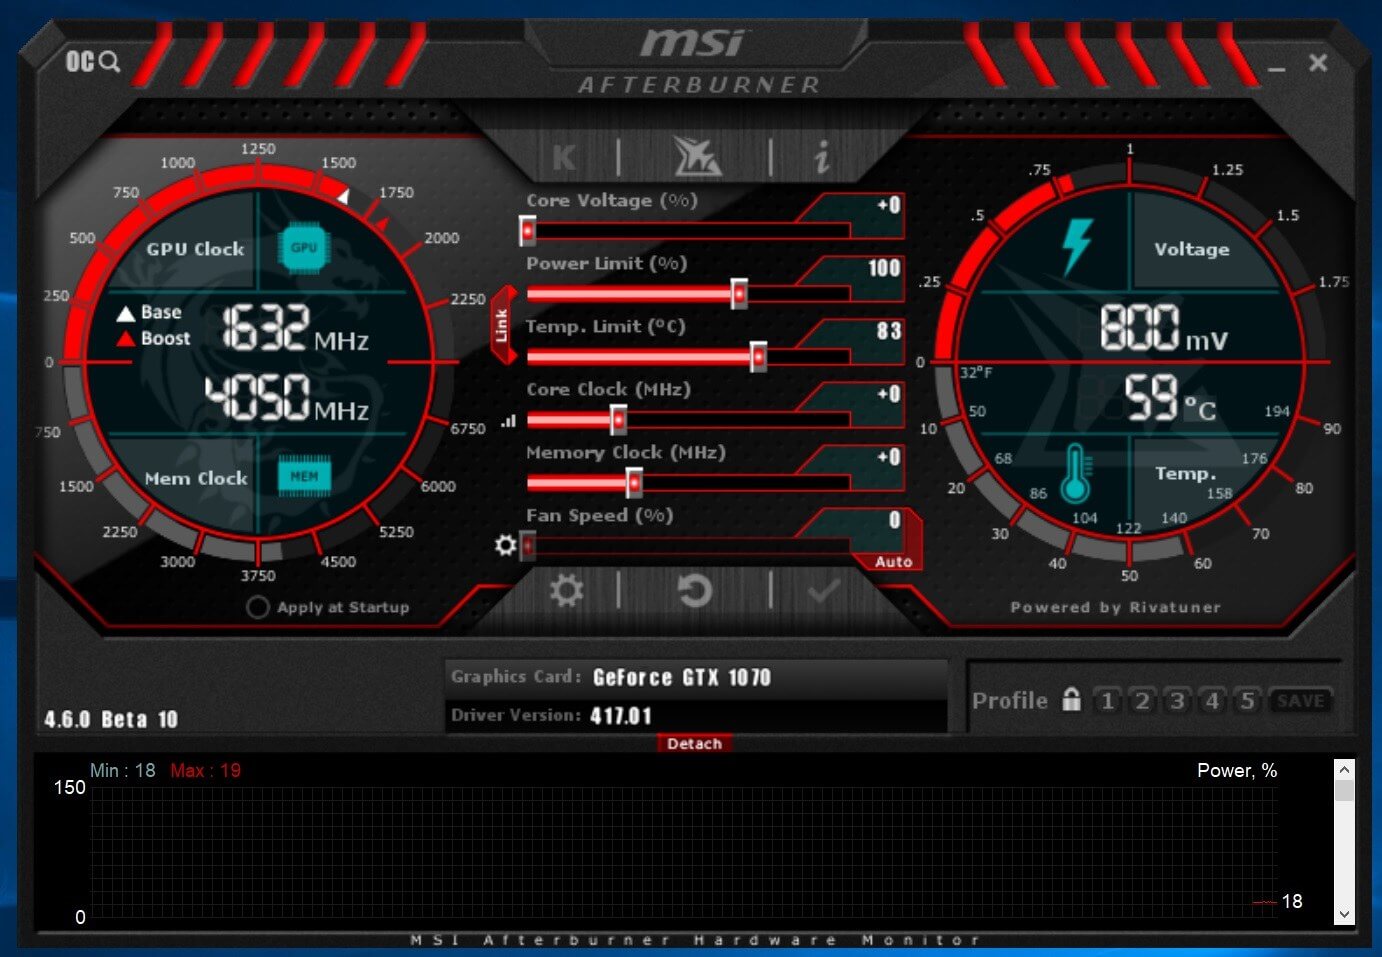Lock the current profile with the padlock
The height and width of the screenshot is (957, 1382).
point(1070,701)
